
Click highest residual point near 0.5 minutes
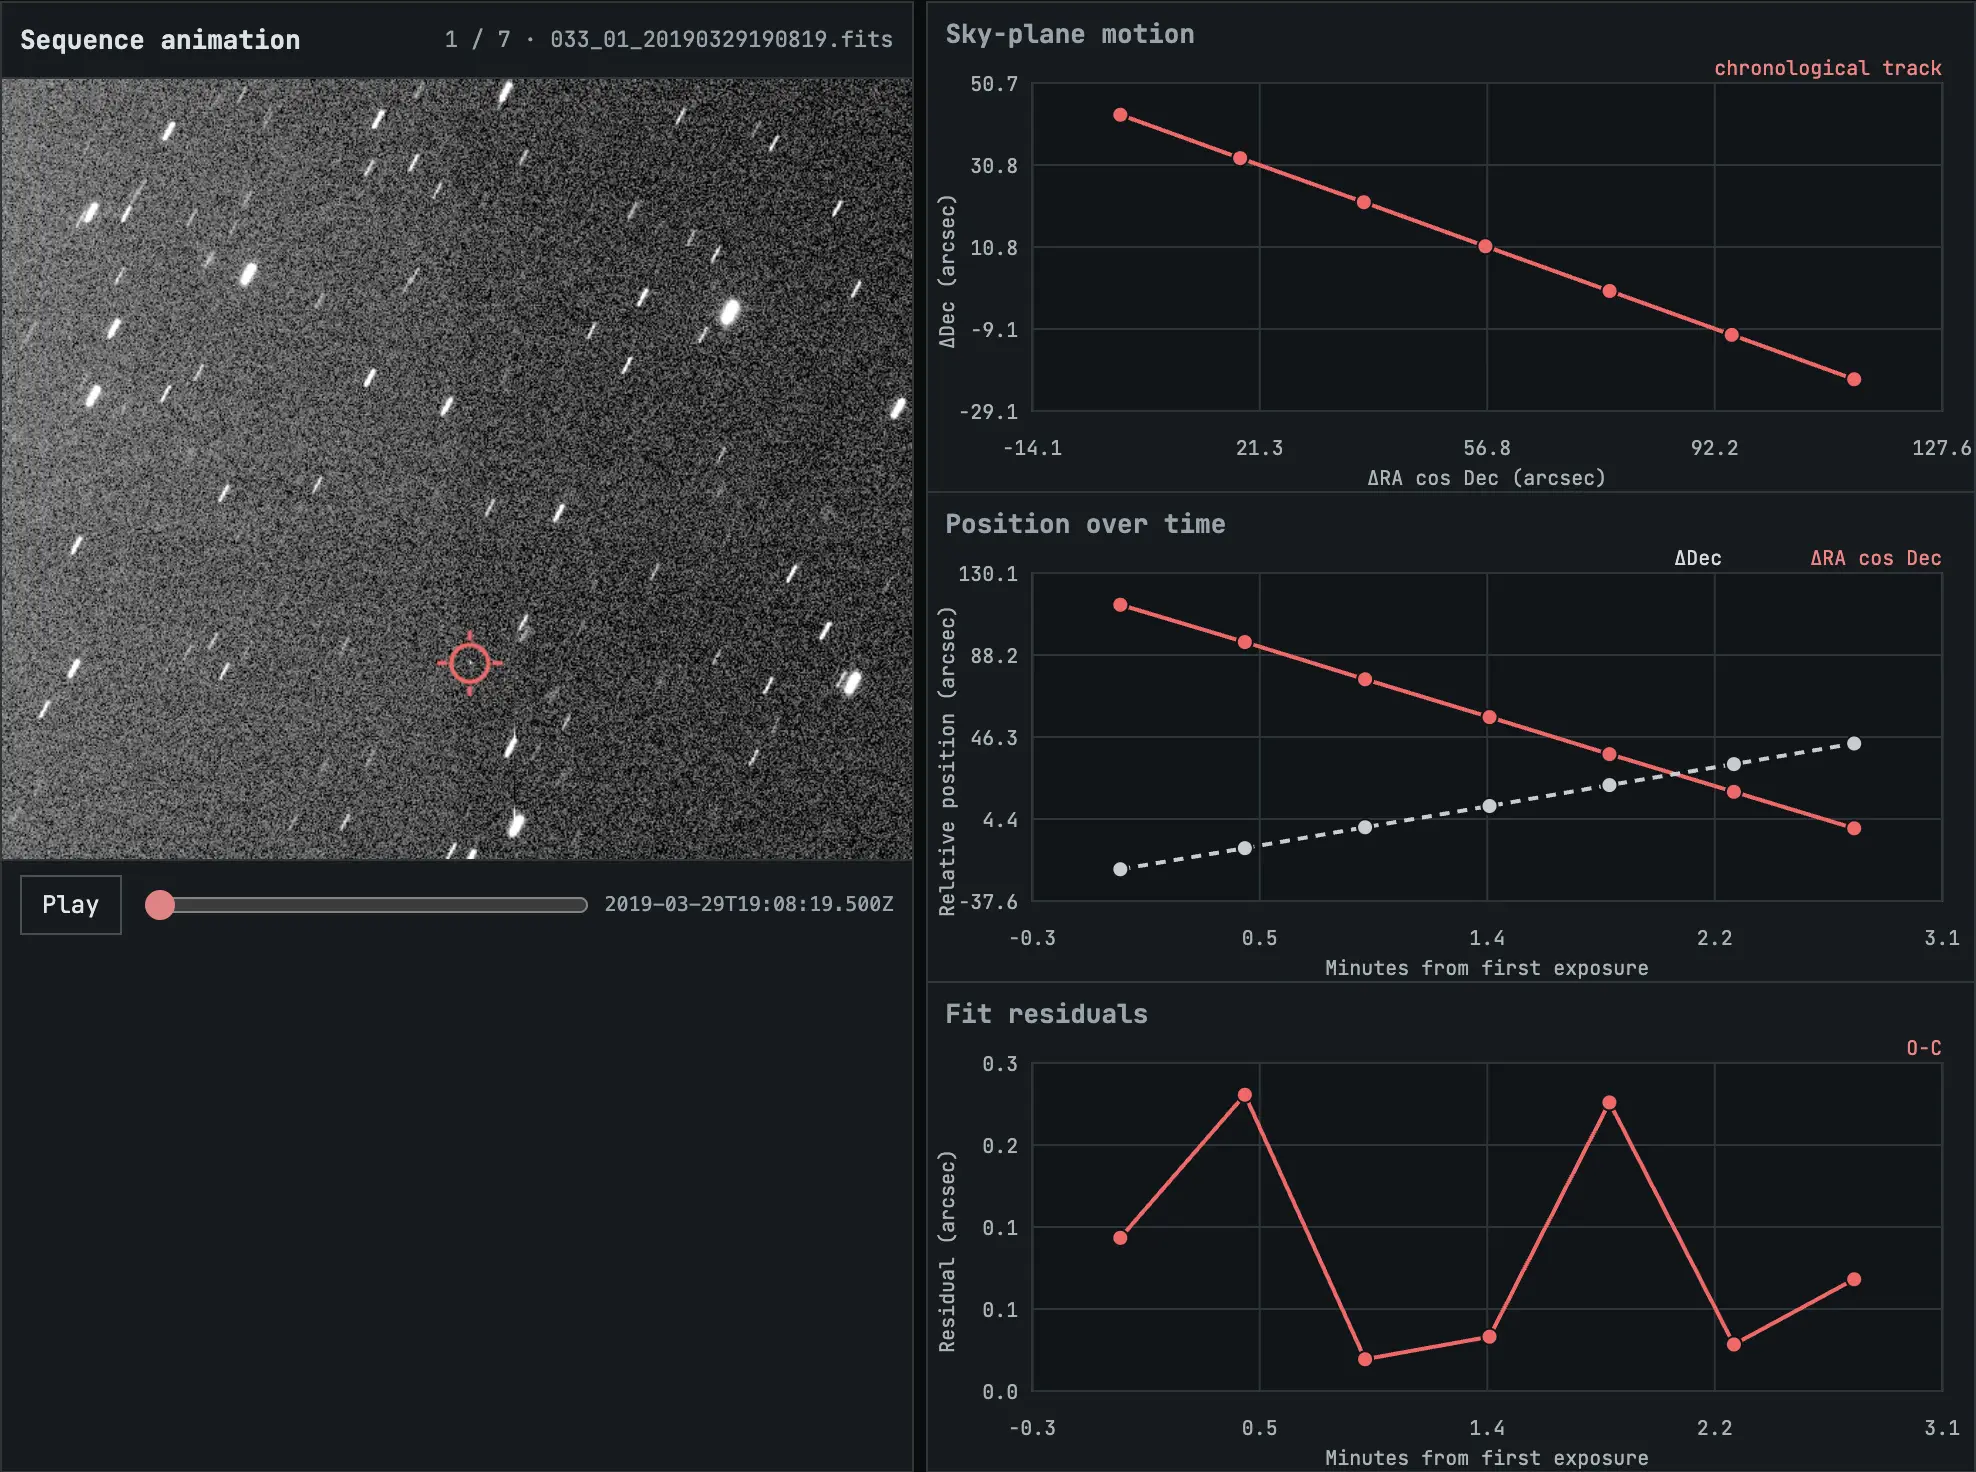pos(1245,1095)
